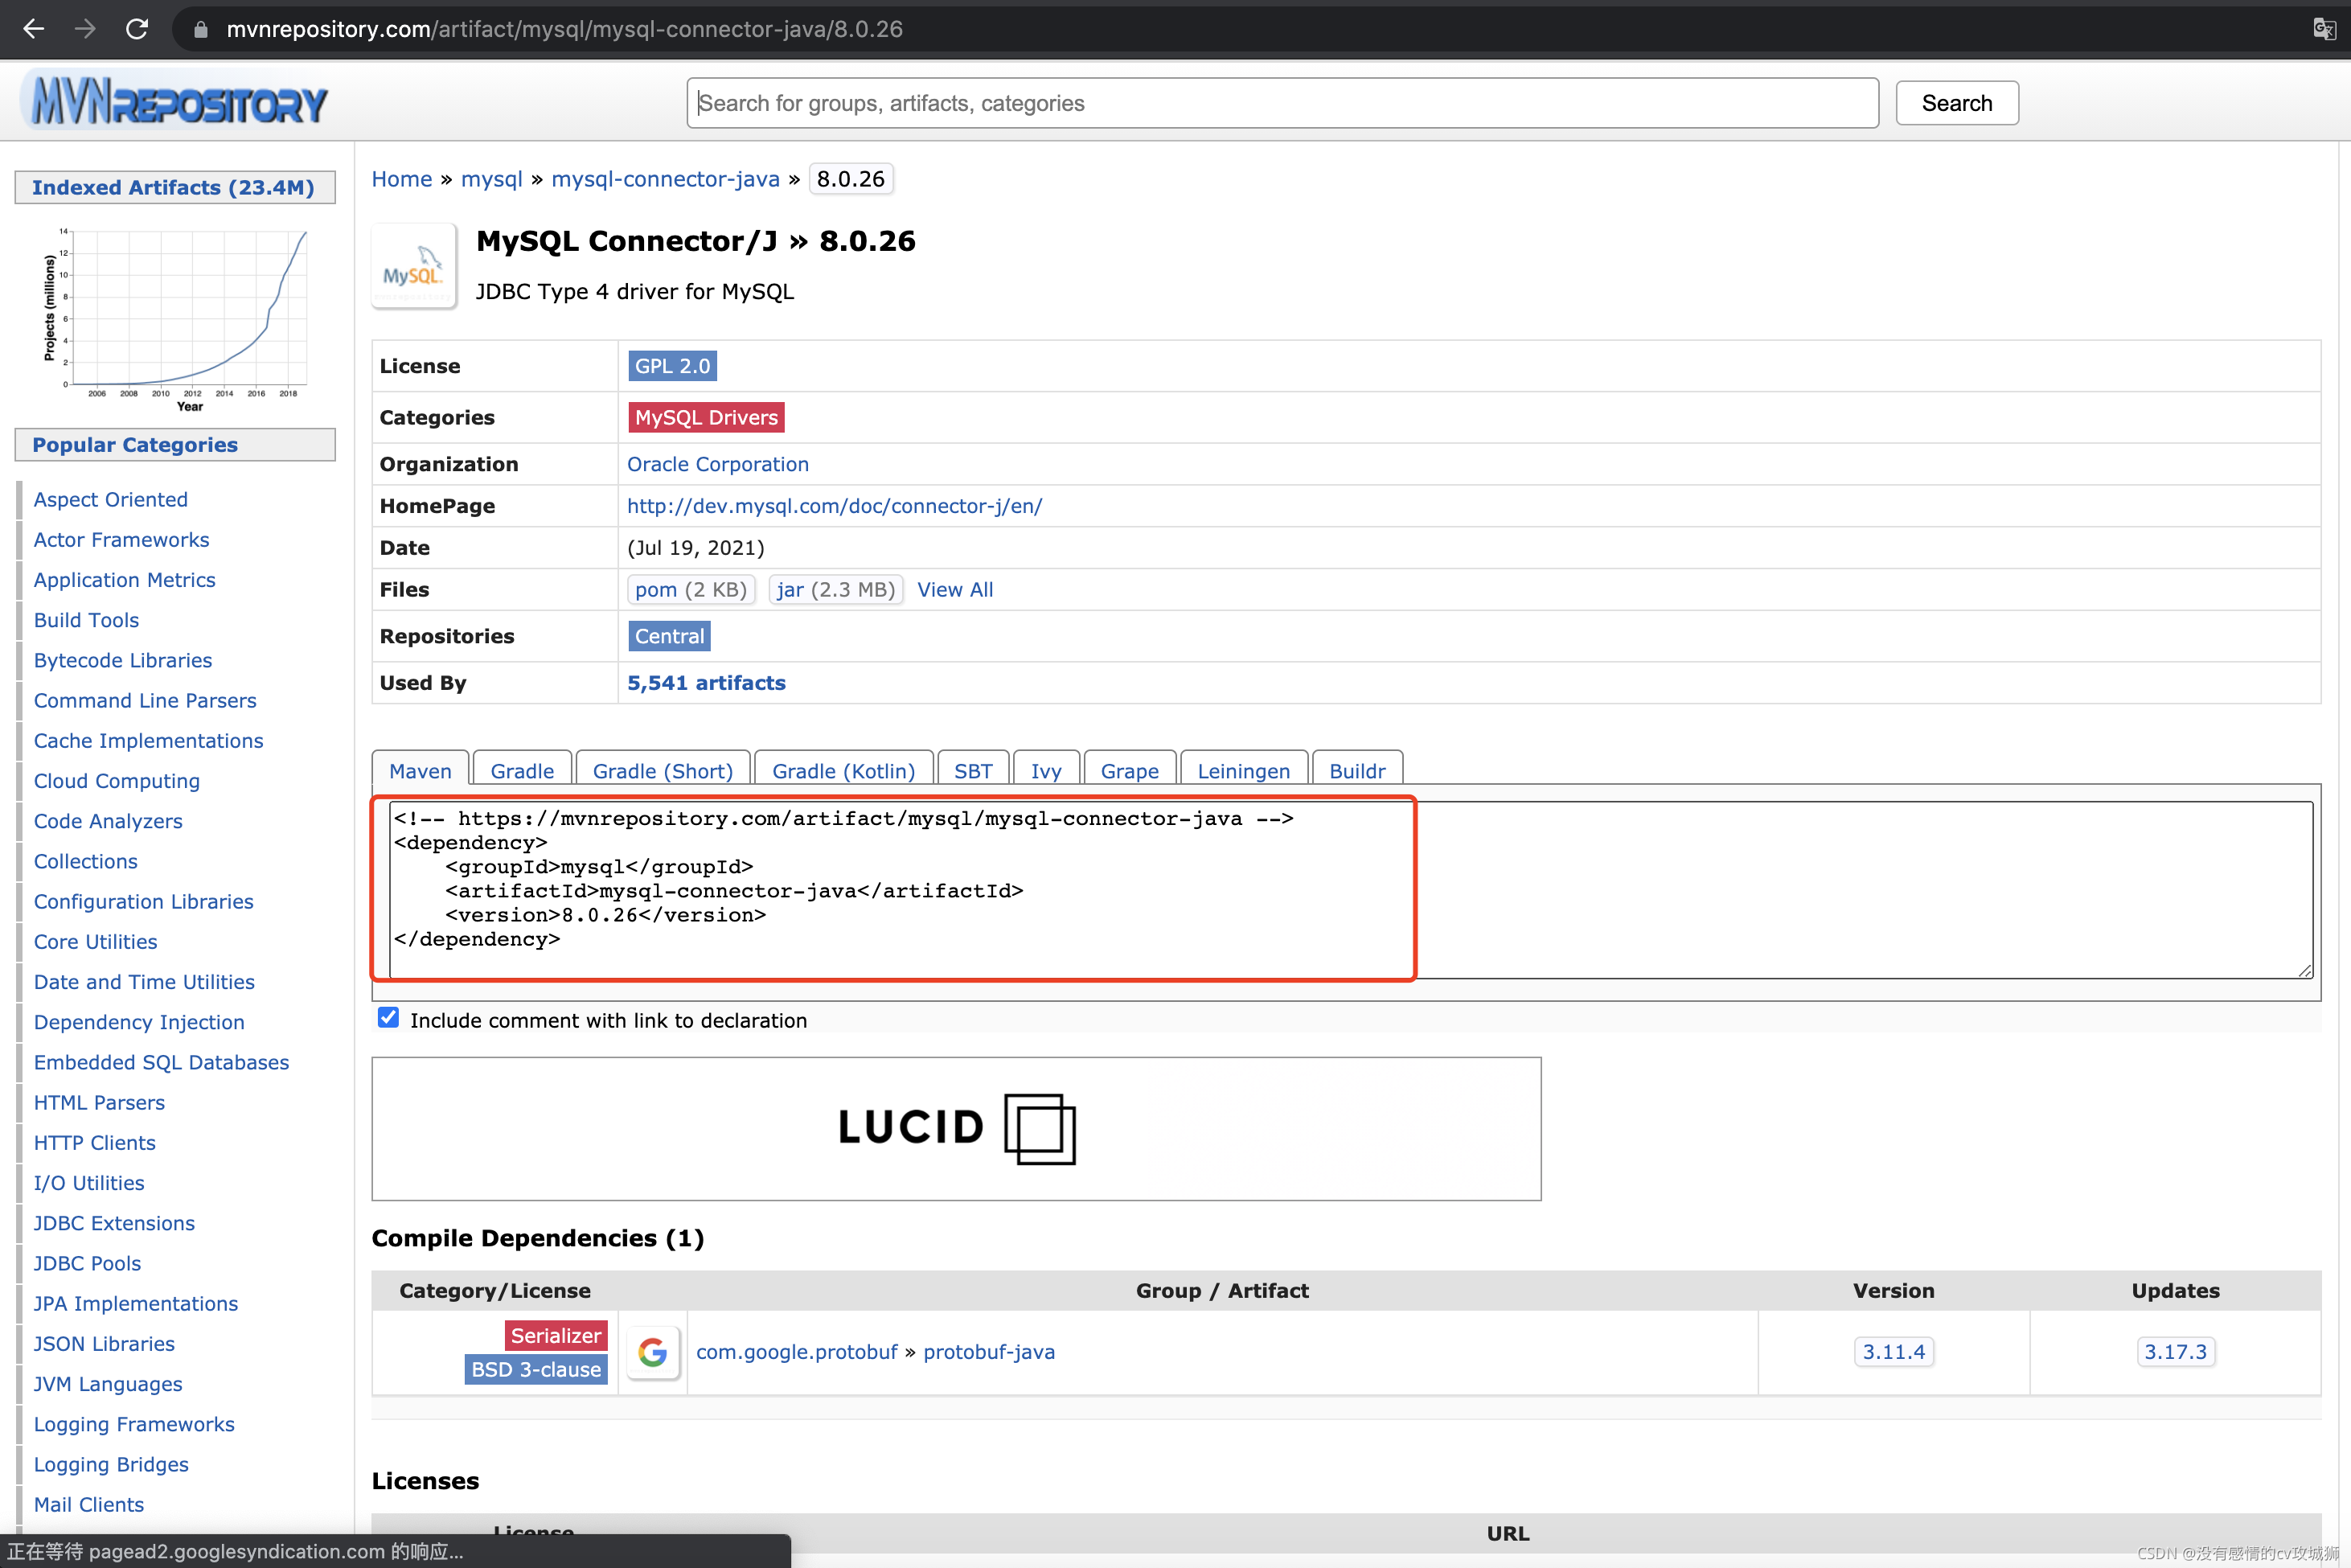Select the Leiningen tab
This screenshot has height=1568, width=2351.
tap(1244, 770)
